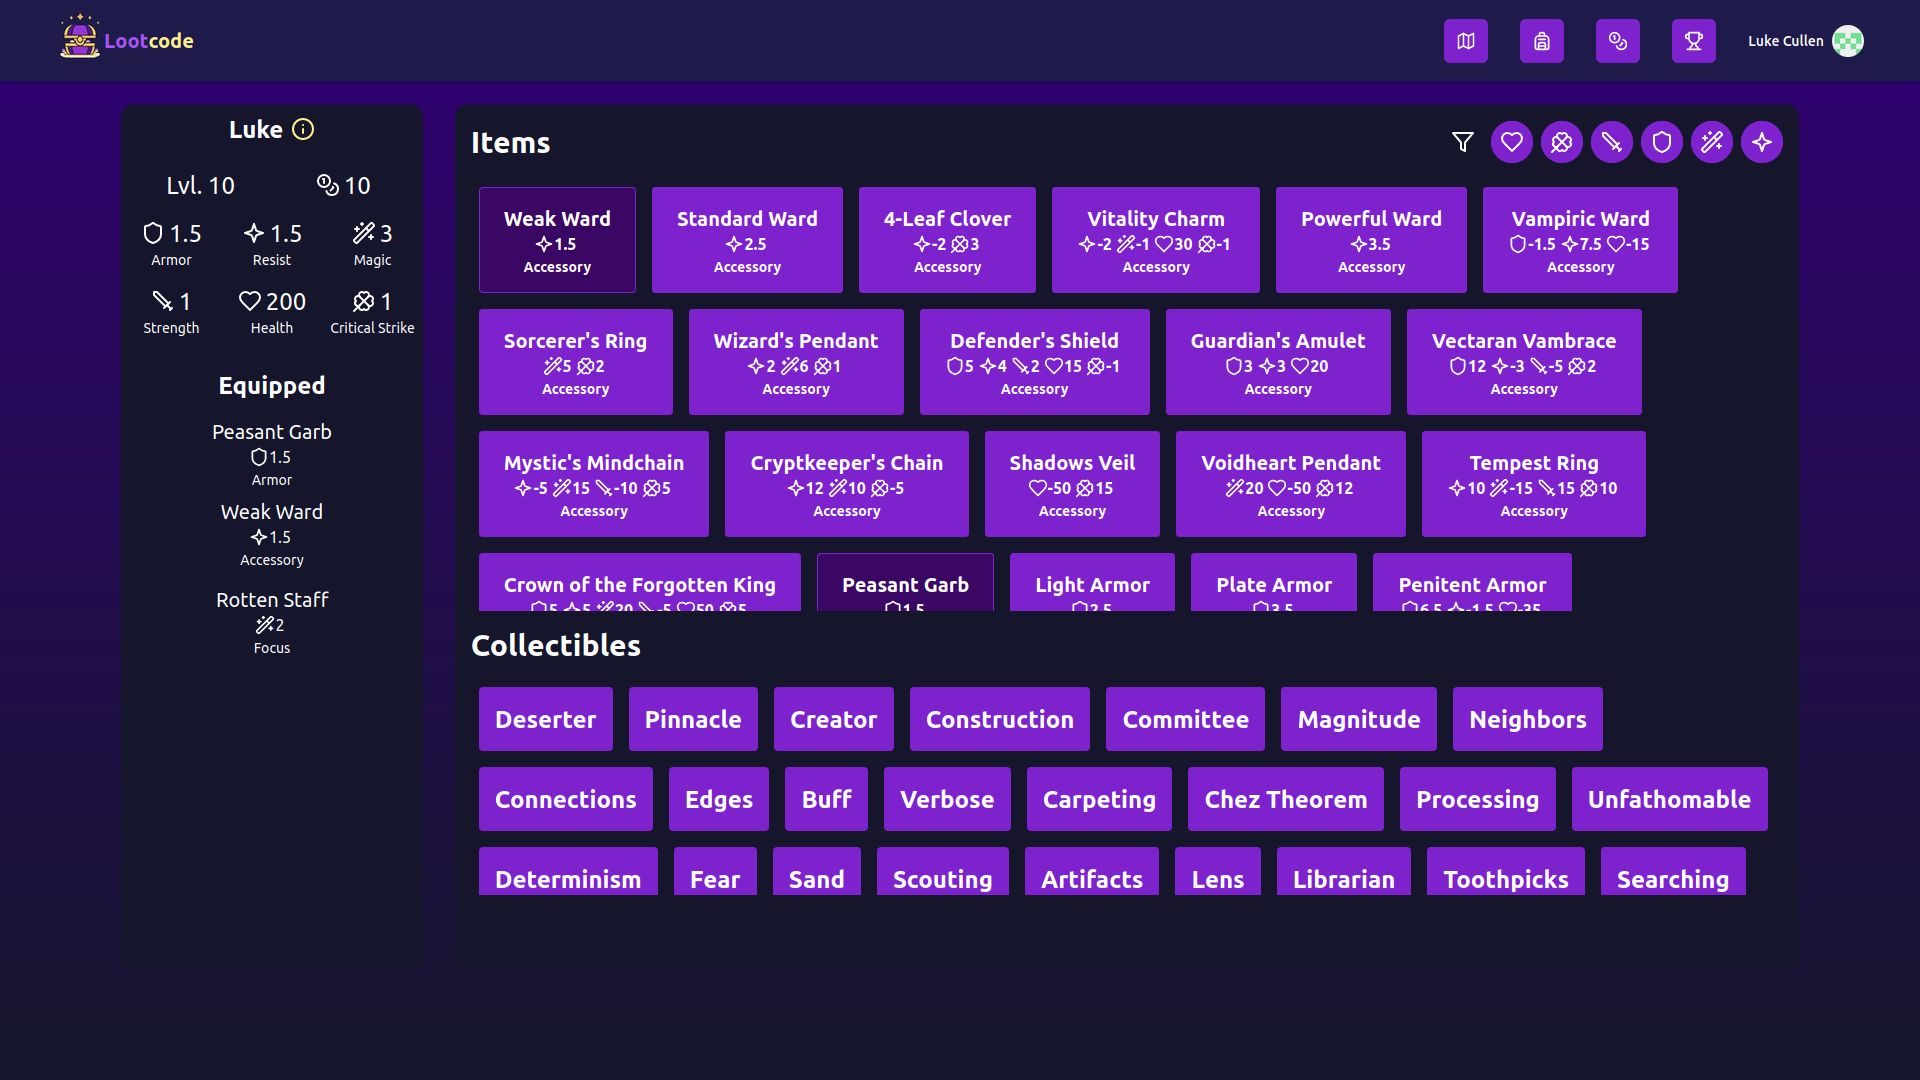Toggle the strength sword filter

(x=1612, y=142)
